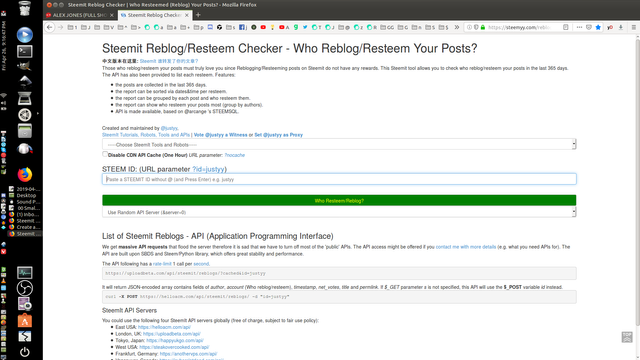Screen dimensions: 640x360
Task: Open bookmark folder labeled 1
Action: [x=73, y=27]
